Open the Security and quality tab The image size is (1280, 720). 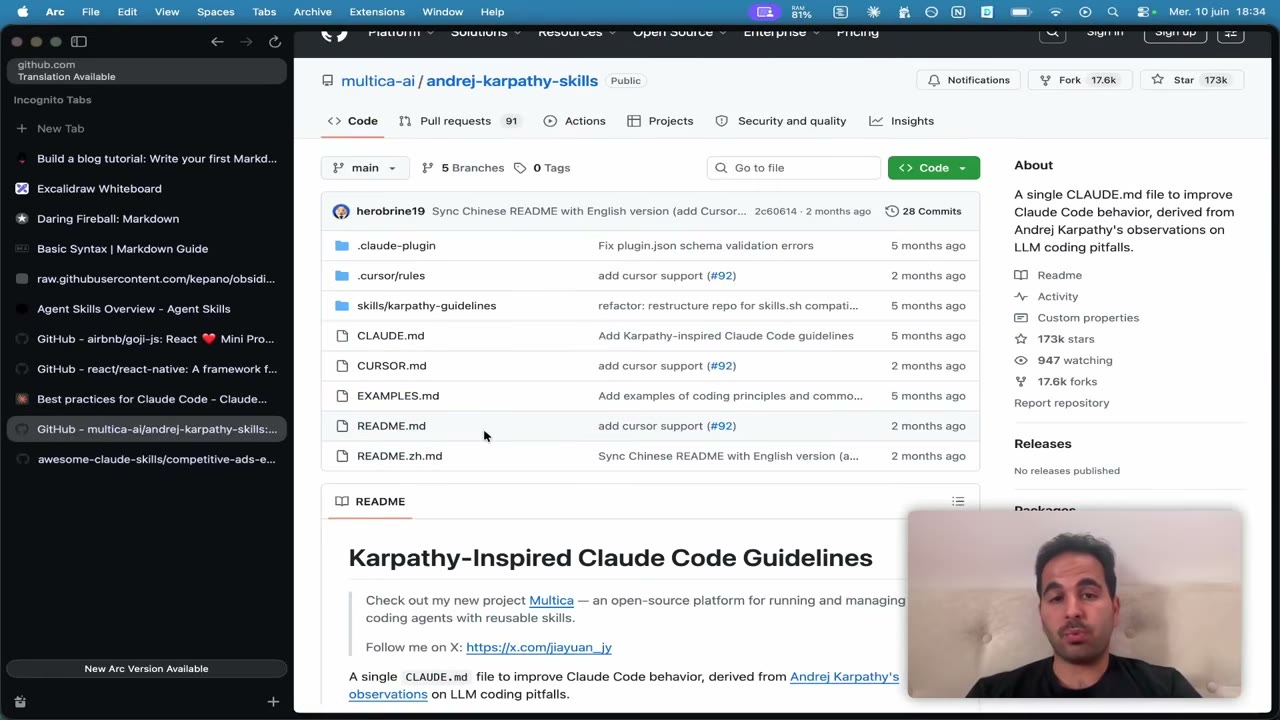pos(781,121)
